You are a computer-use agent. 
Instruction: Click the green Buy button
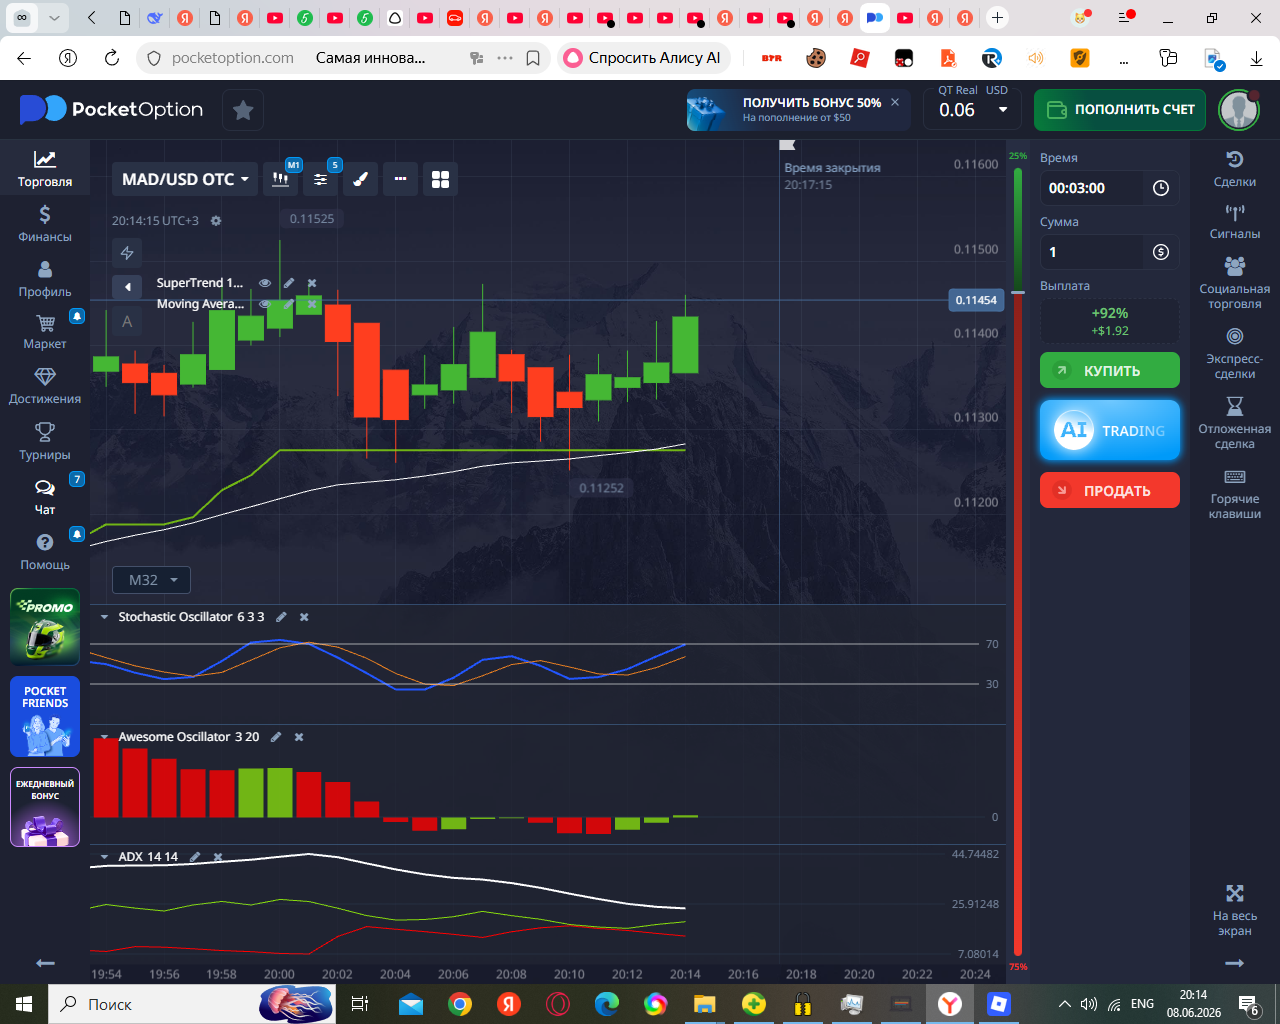1110,370
